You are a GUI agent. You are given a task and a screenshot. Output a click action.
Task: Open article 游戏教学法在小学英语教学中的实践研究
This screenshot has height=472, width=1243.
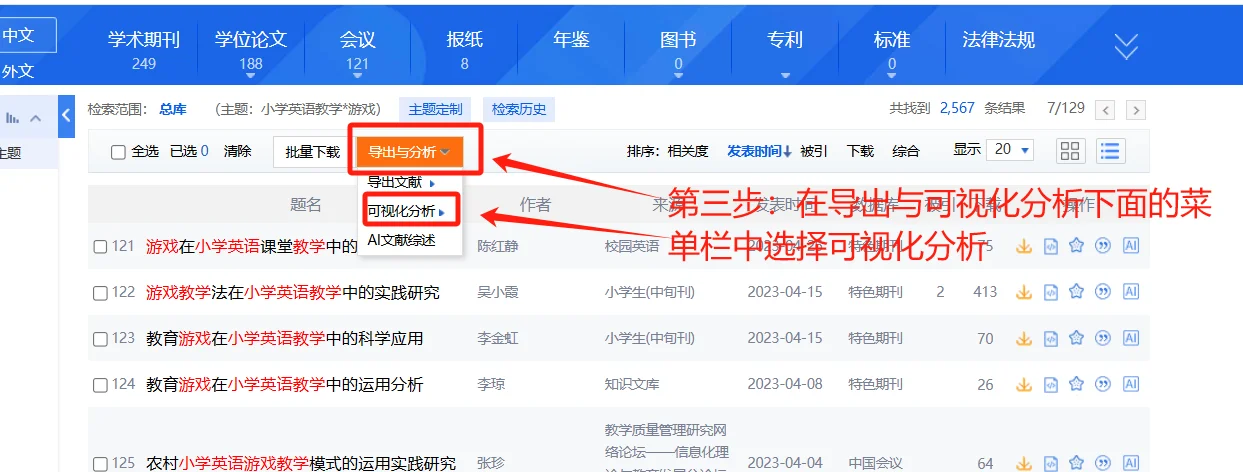point(293,293)
